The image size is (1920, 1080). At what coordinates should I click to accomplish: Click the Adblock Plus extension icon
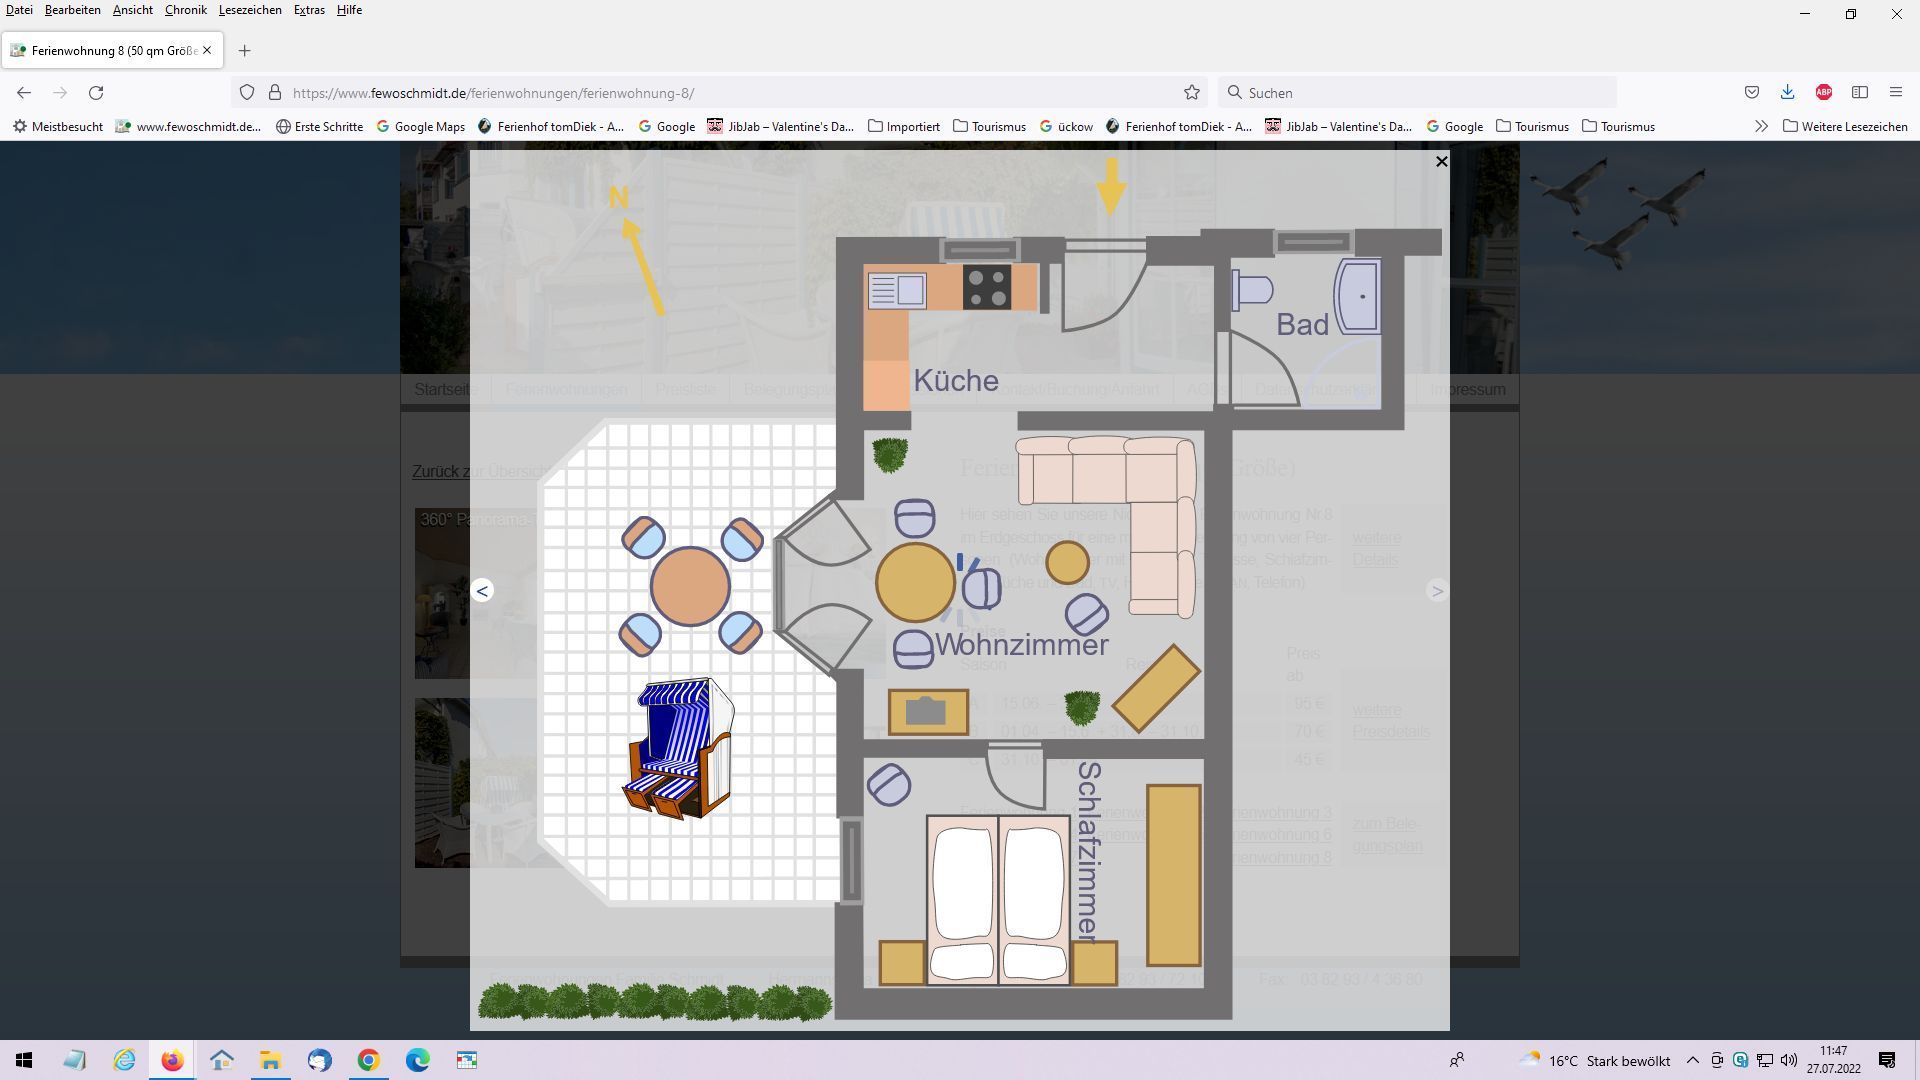click(x=1823, y=93)
